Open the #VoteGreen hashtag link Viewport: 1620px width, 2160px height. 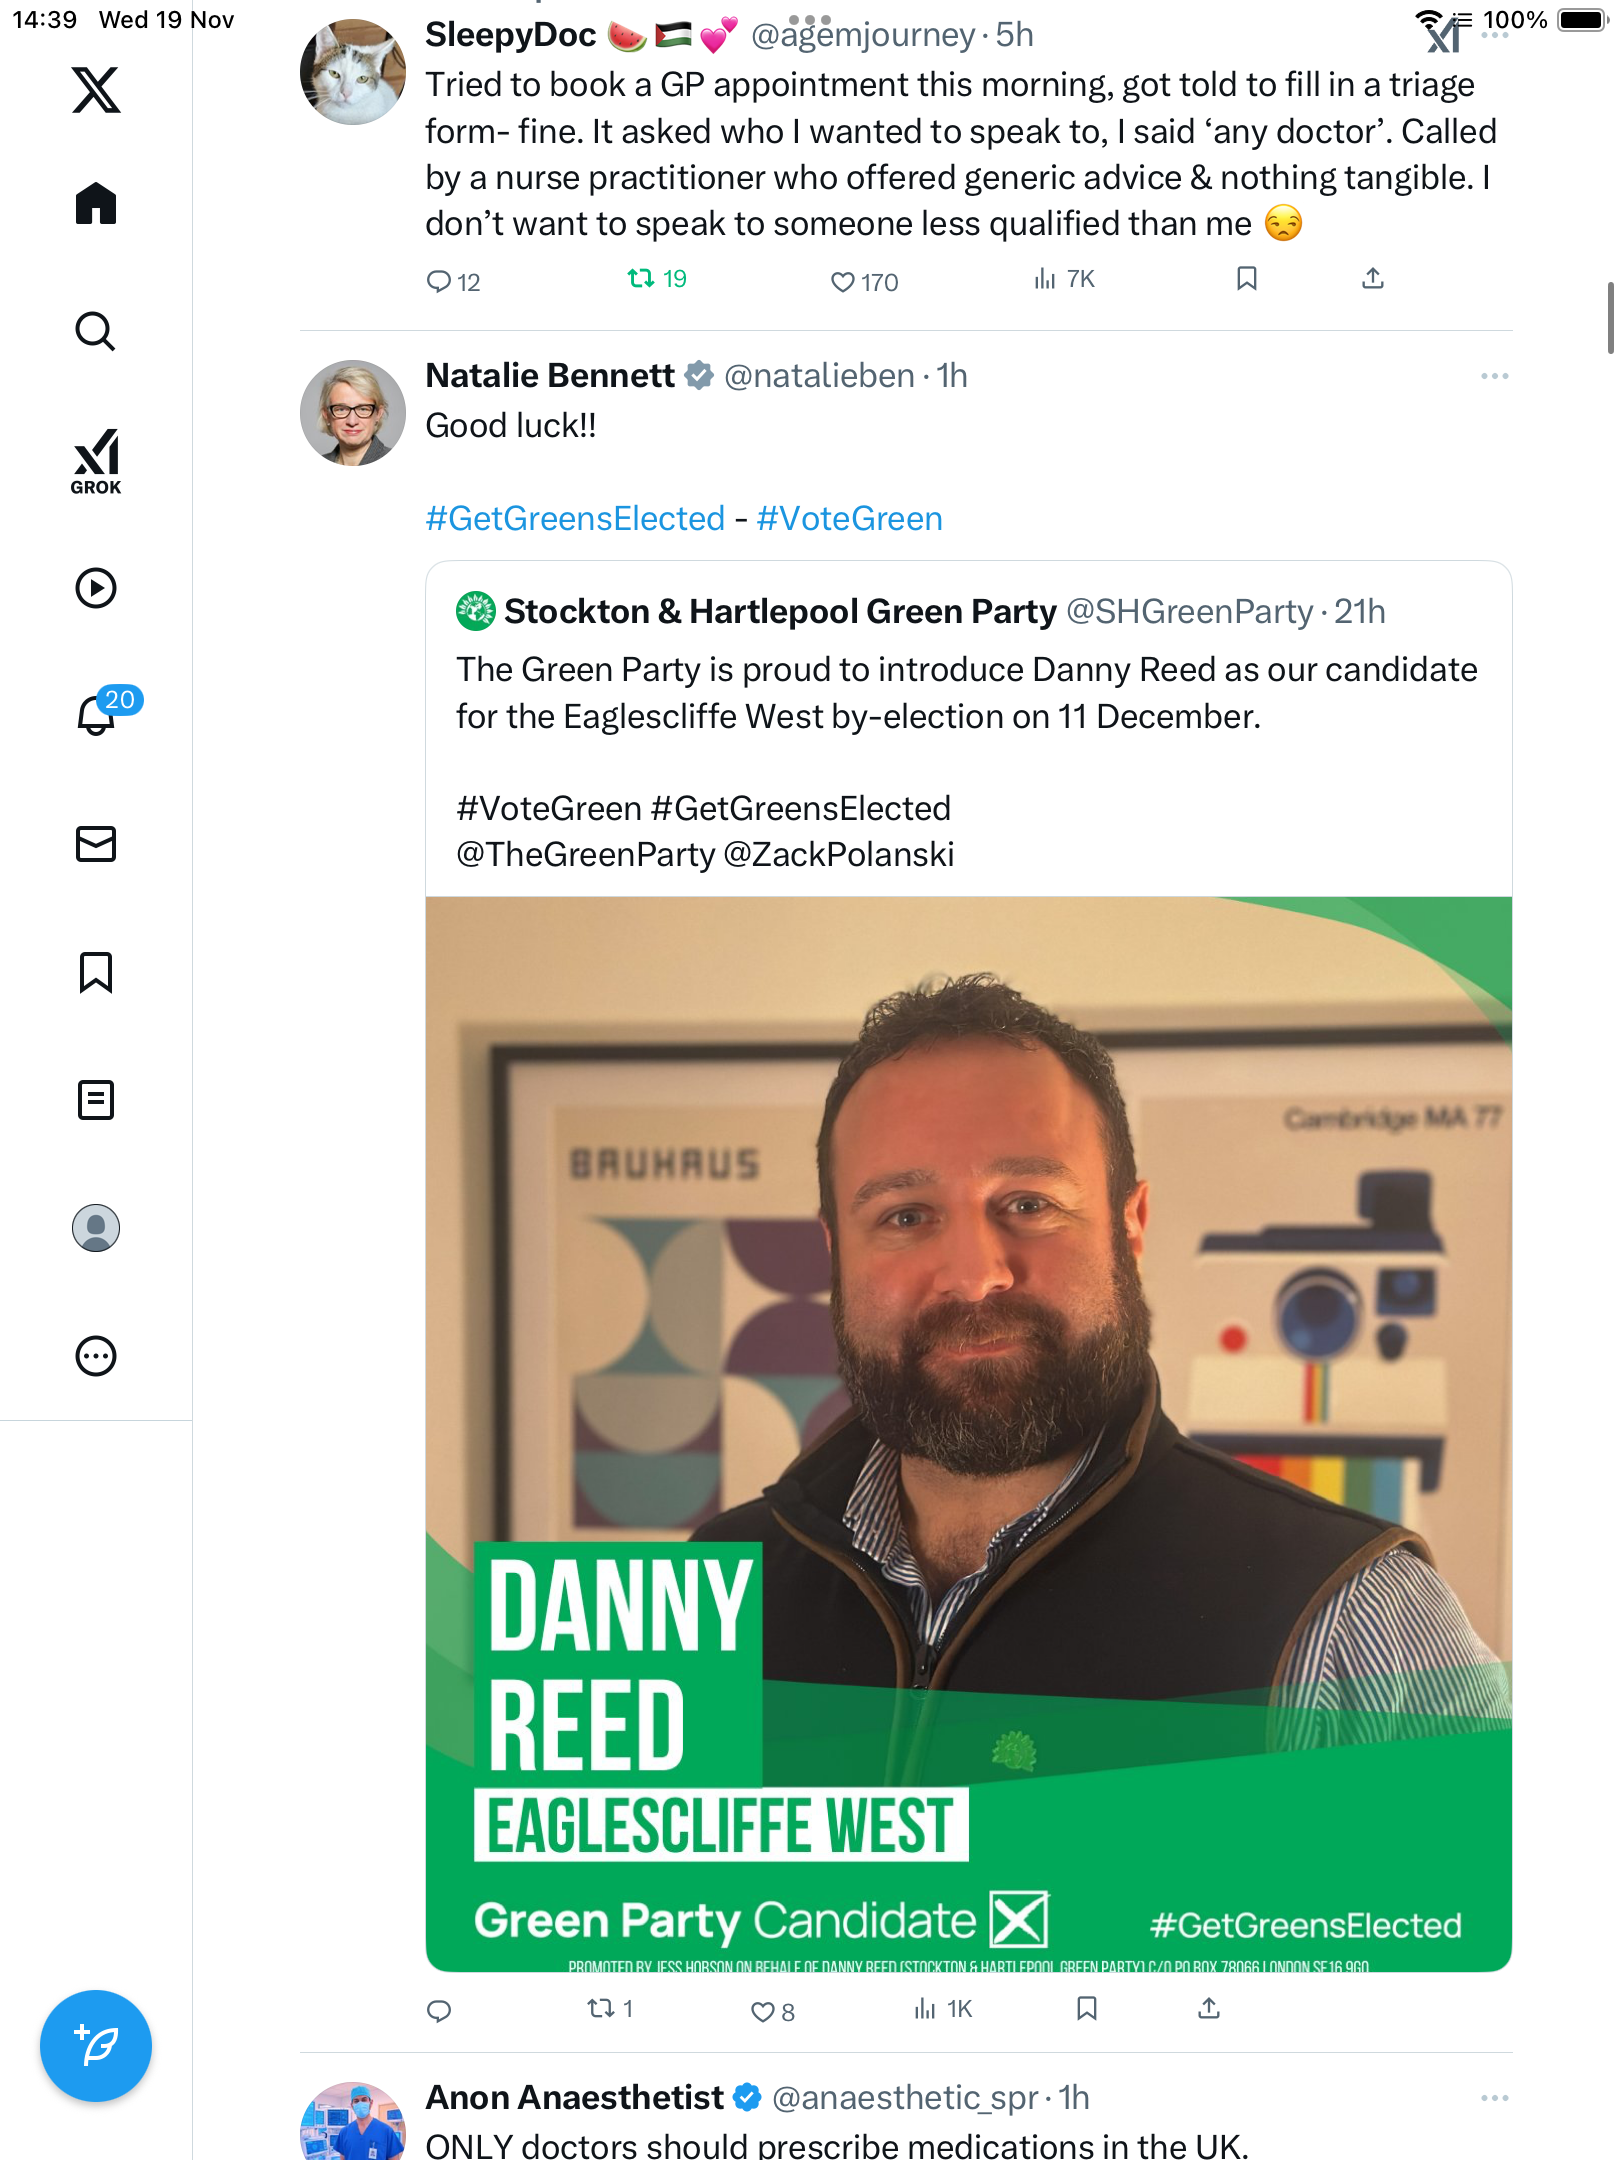849,519
